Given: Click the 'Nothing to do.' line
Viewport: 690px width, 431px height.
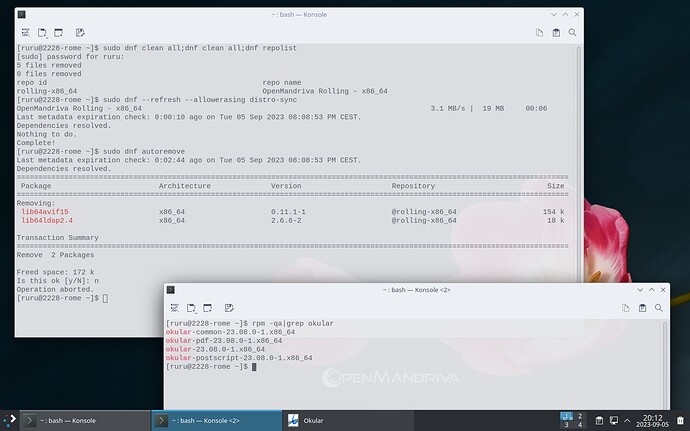Looking at the screenshot, I should tap(47, 134).
